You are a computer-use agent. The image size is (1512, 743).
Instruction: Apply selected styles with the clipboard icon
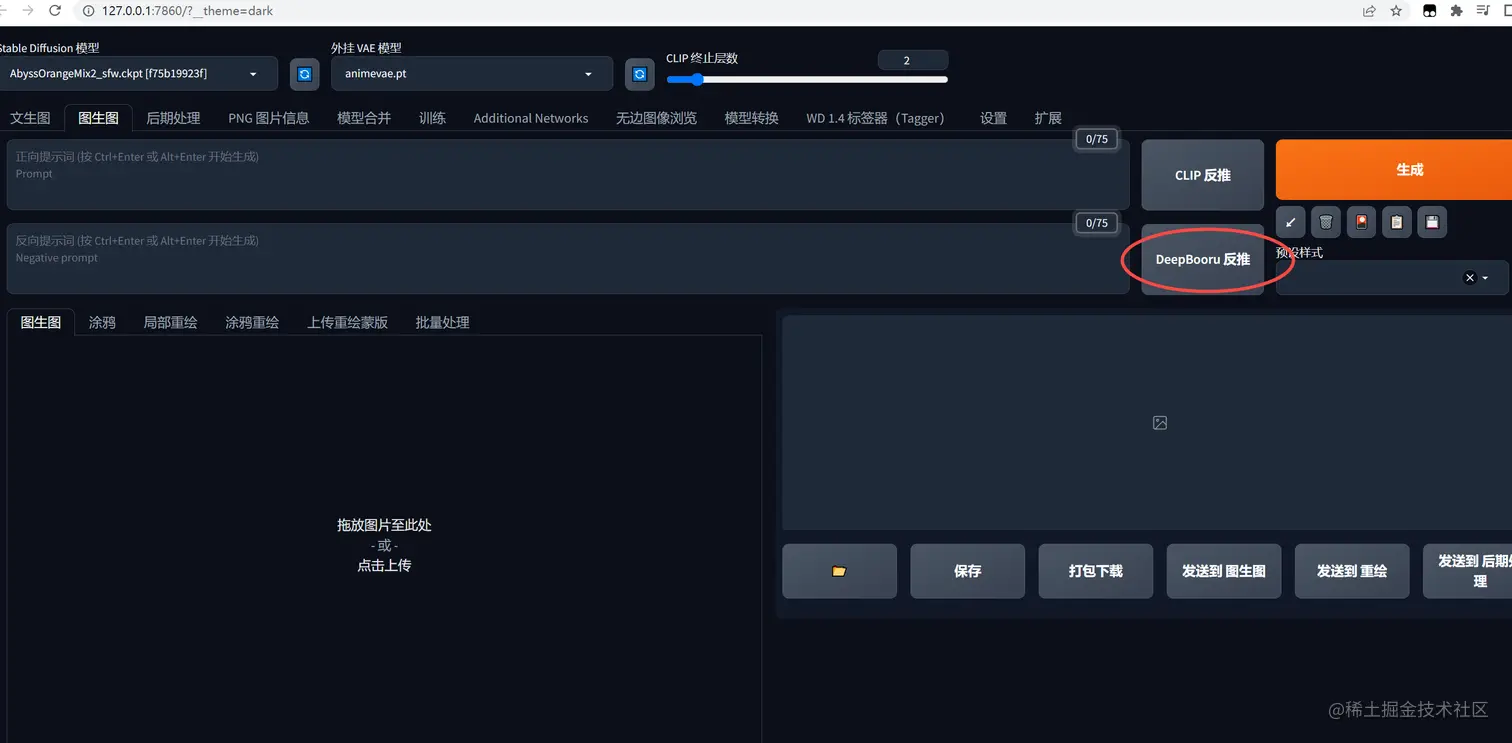(1397, 222)
